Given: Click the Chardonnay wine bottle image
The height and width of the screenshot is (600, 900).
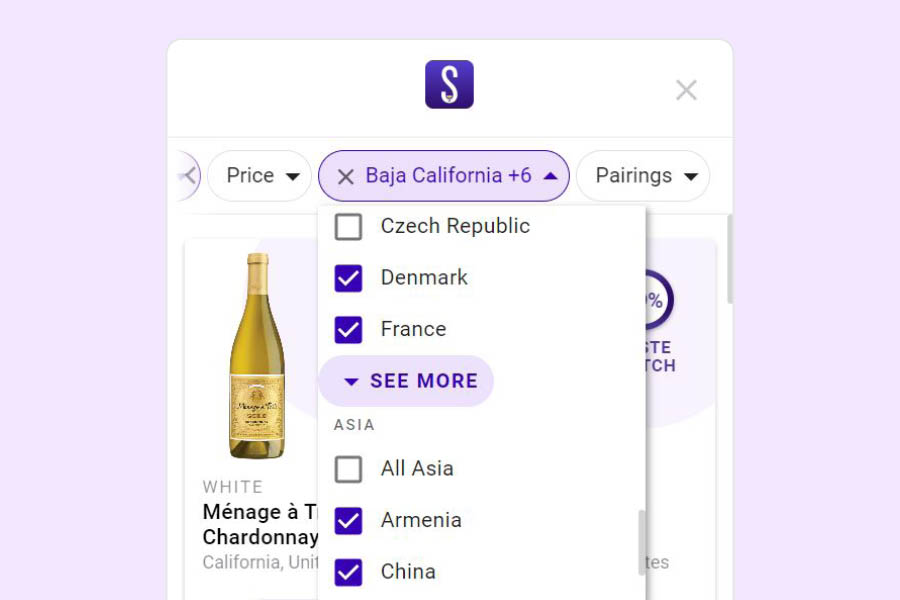Looking at the screenshot, I should tap(257, 356).
